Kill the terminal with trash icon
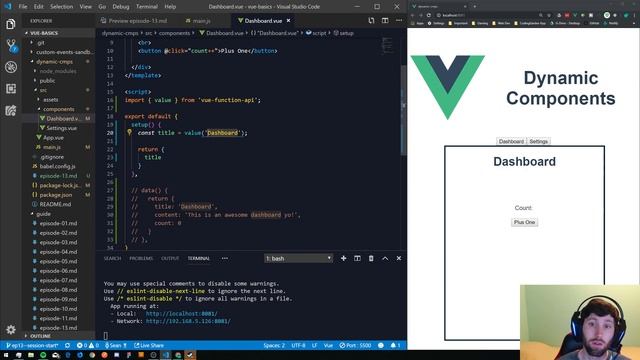 coord(371,258)
